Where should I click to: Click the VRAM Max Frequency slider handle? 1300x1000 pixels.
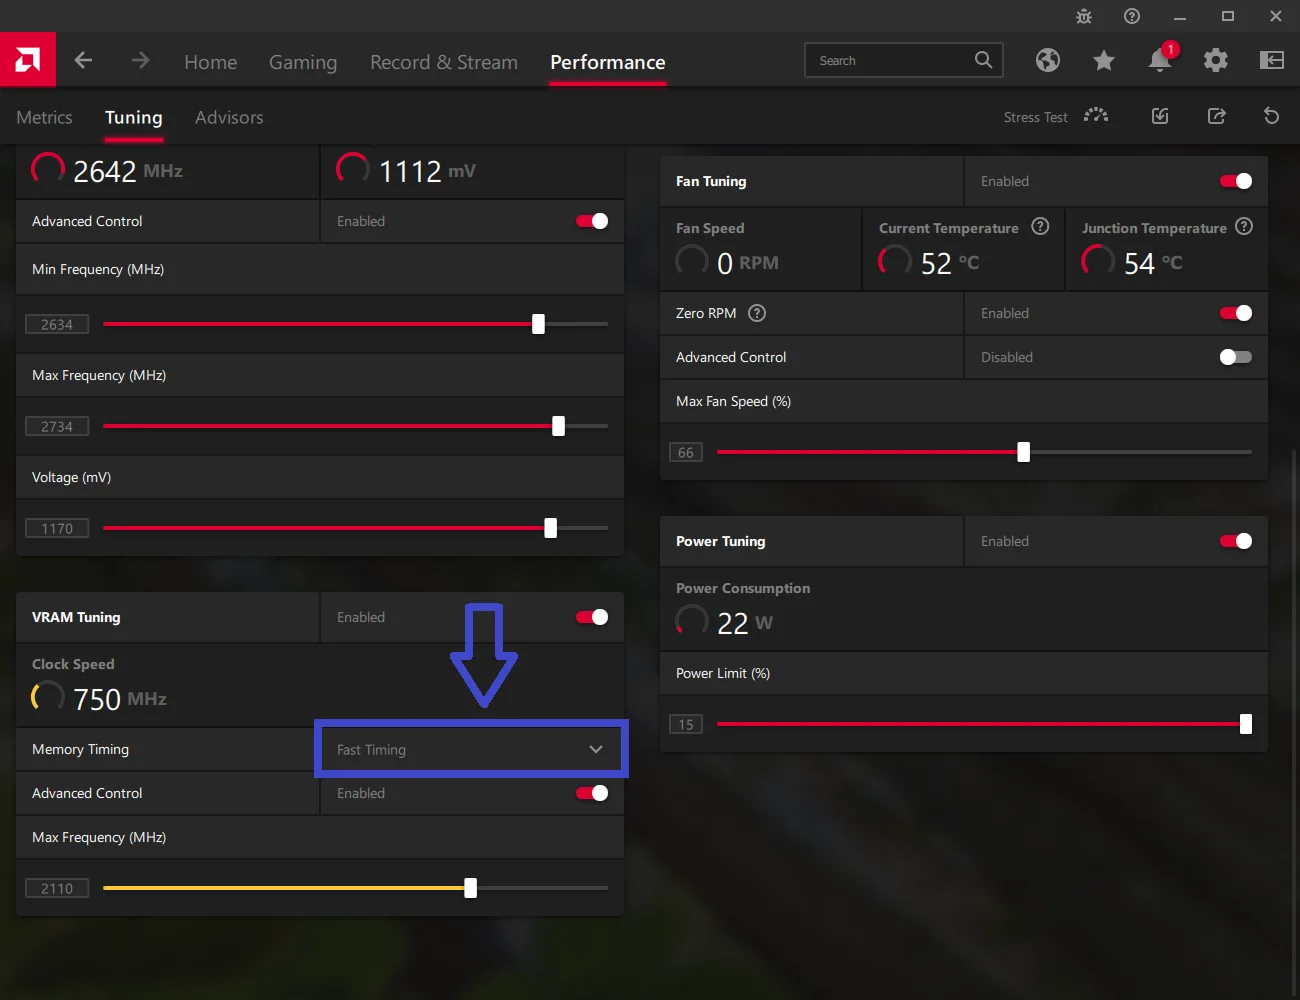point(470,888)
